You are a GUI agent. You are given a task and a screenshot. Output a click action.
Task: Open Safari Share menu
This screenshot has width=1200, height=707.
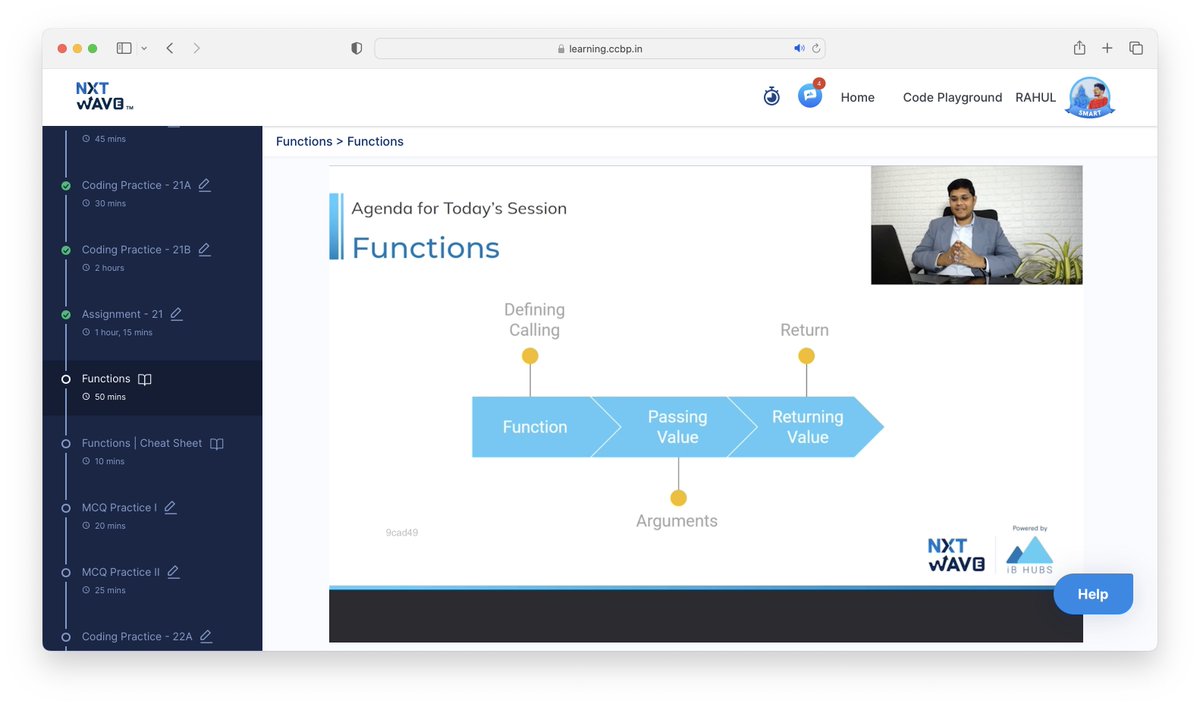click(1079, 47)
